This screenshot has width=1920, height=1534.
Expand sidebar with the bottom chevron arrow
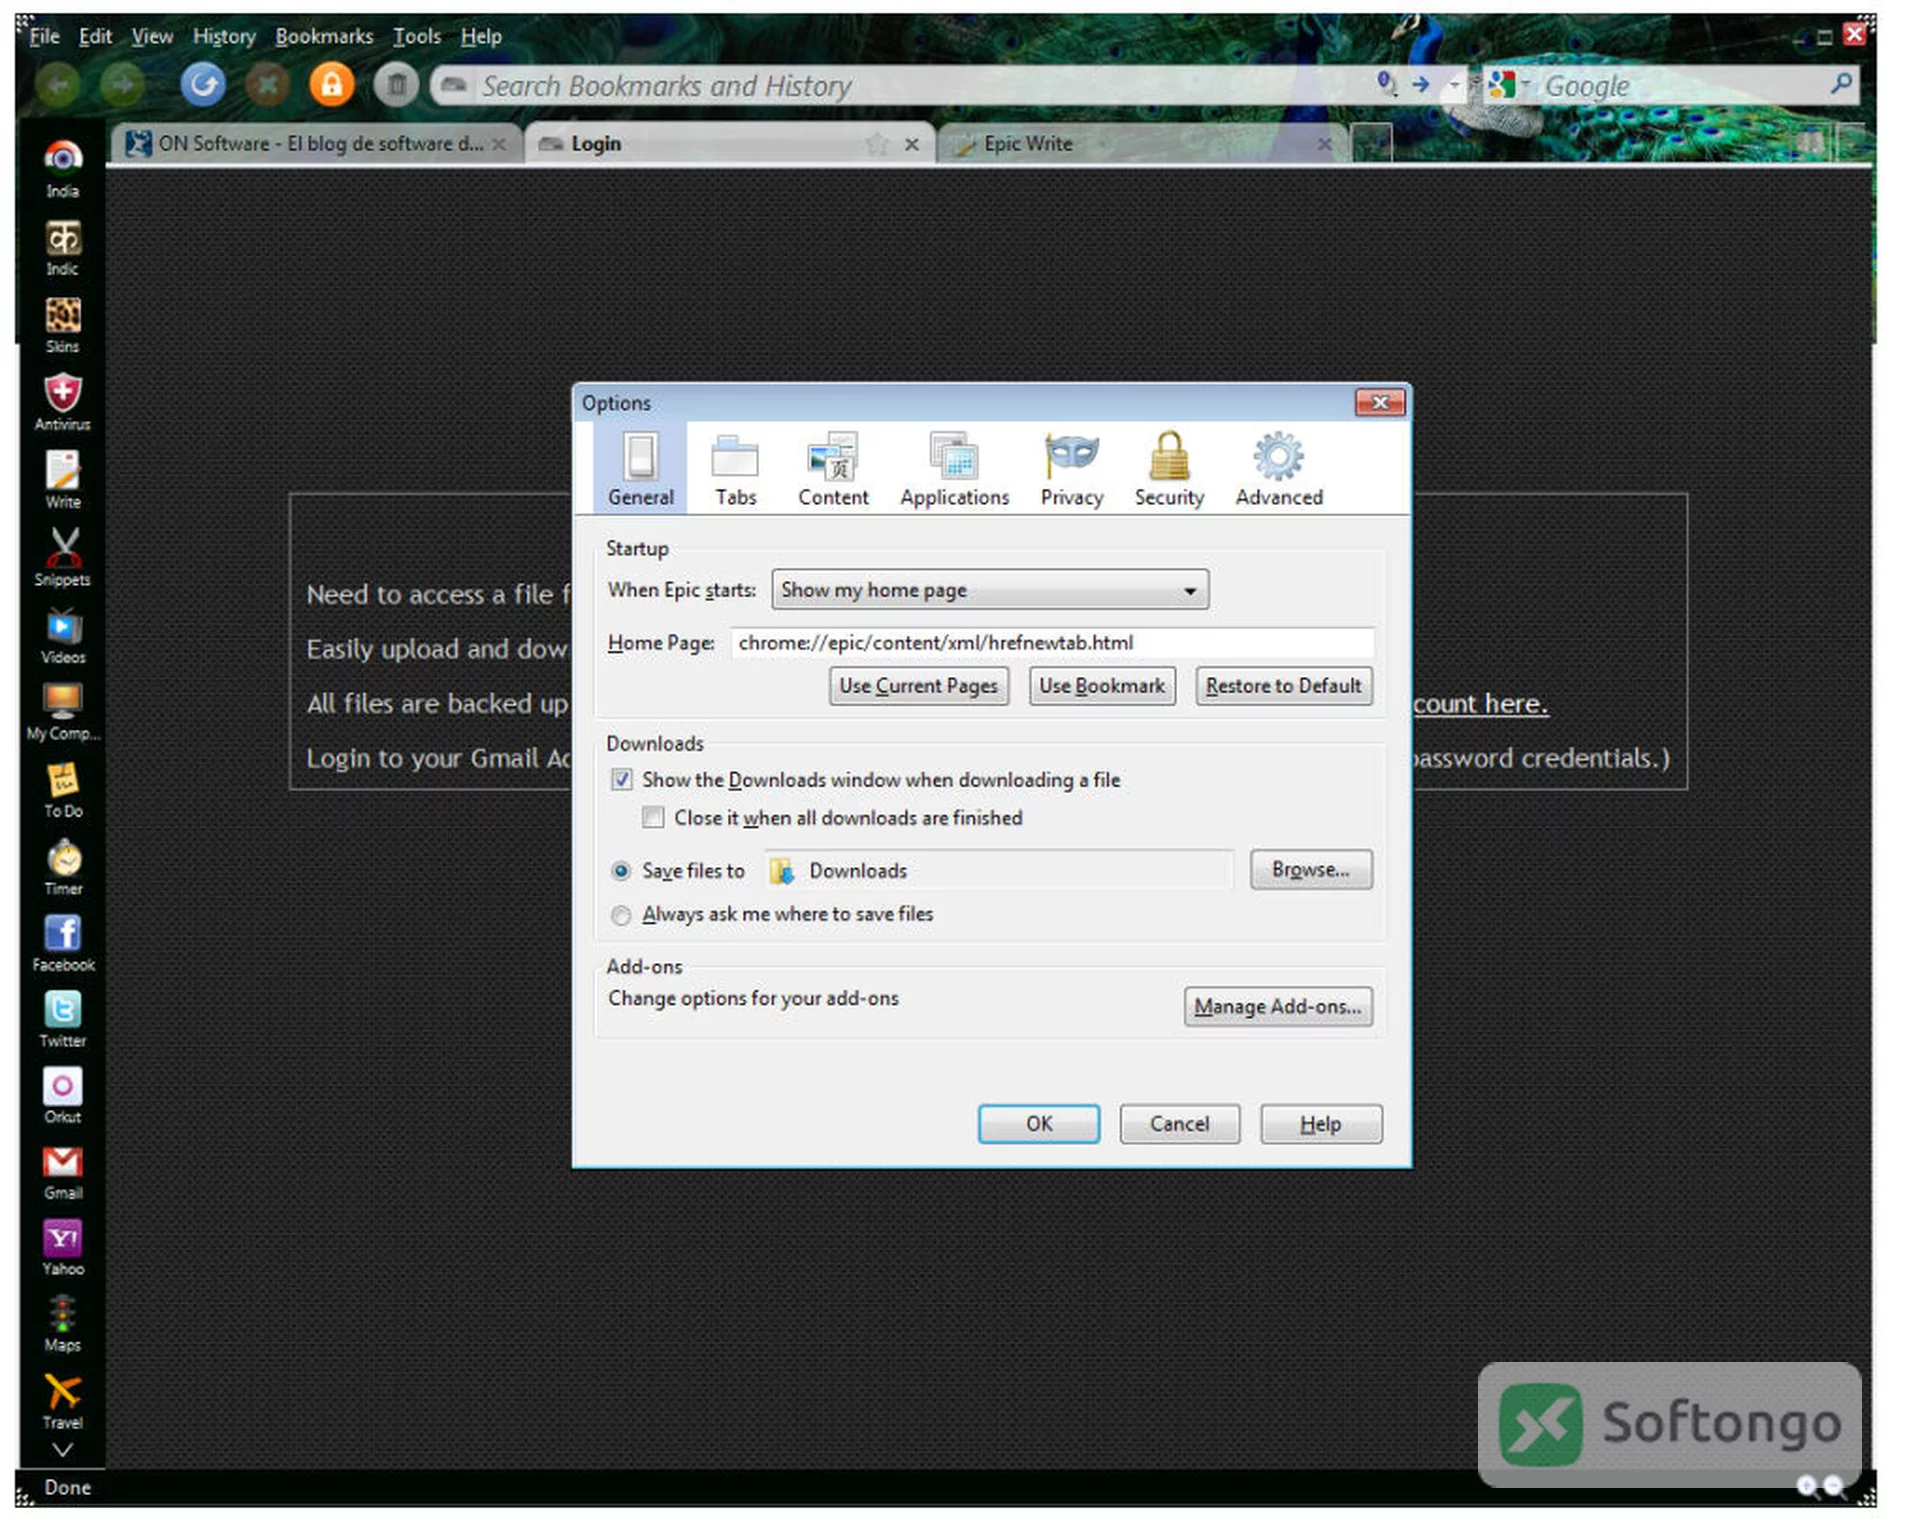(62, 1451)
